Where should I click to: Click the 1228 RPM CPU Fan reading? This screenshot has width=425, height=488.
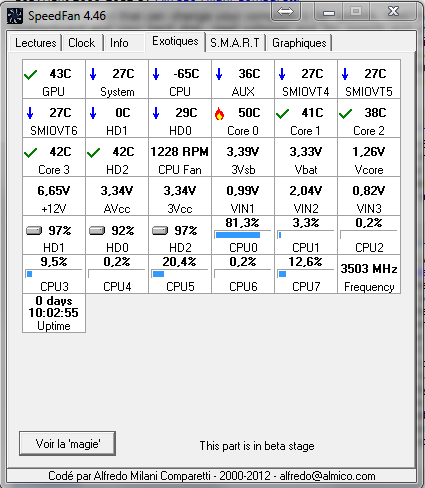tap(180, 157)
